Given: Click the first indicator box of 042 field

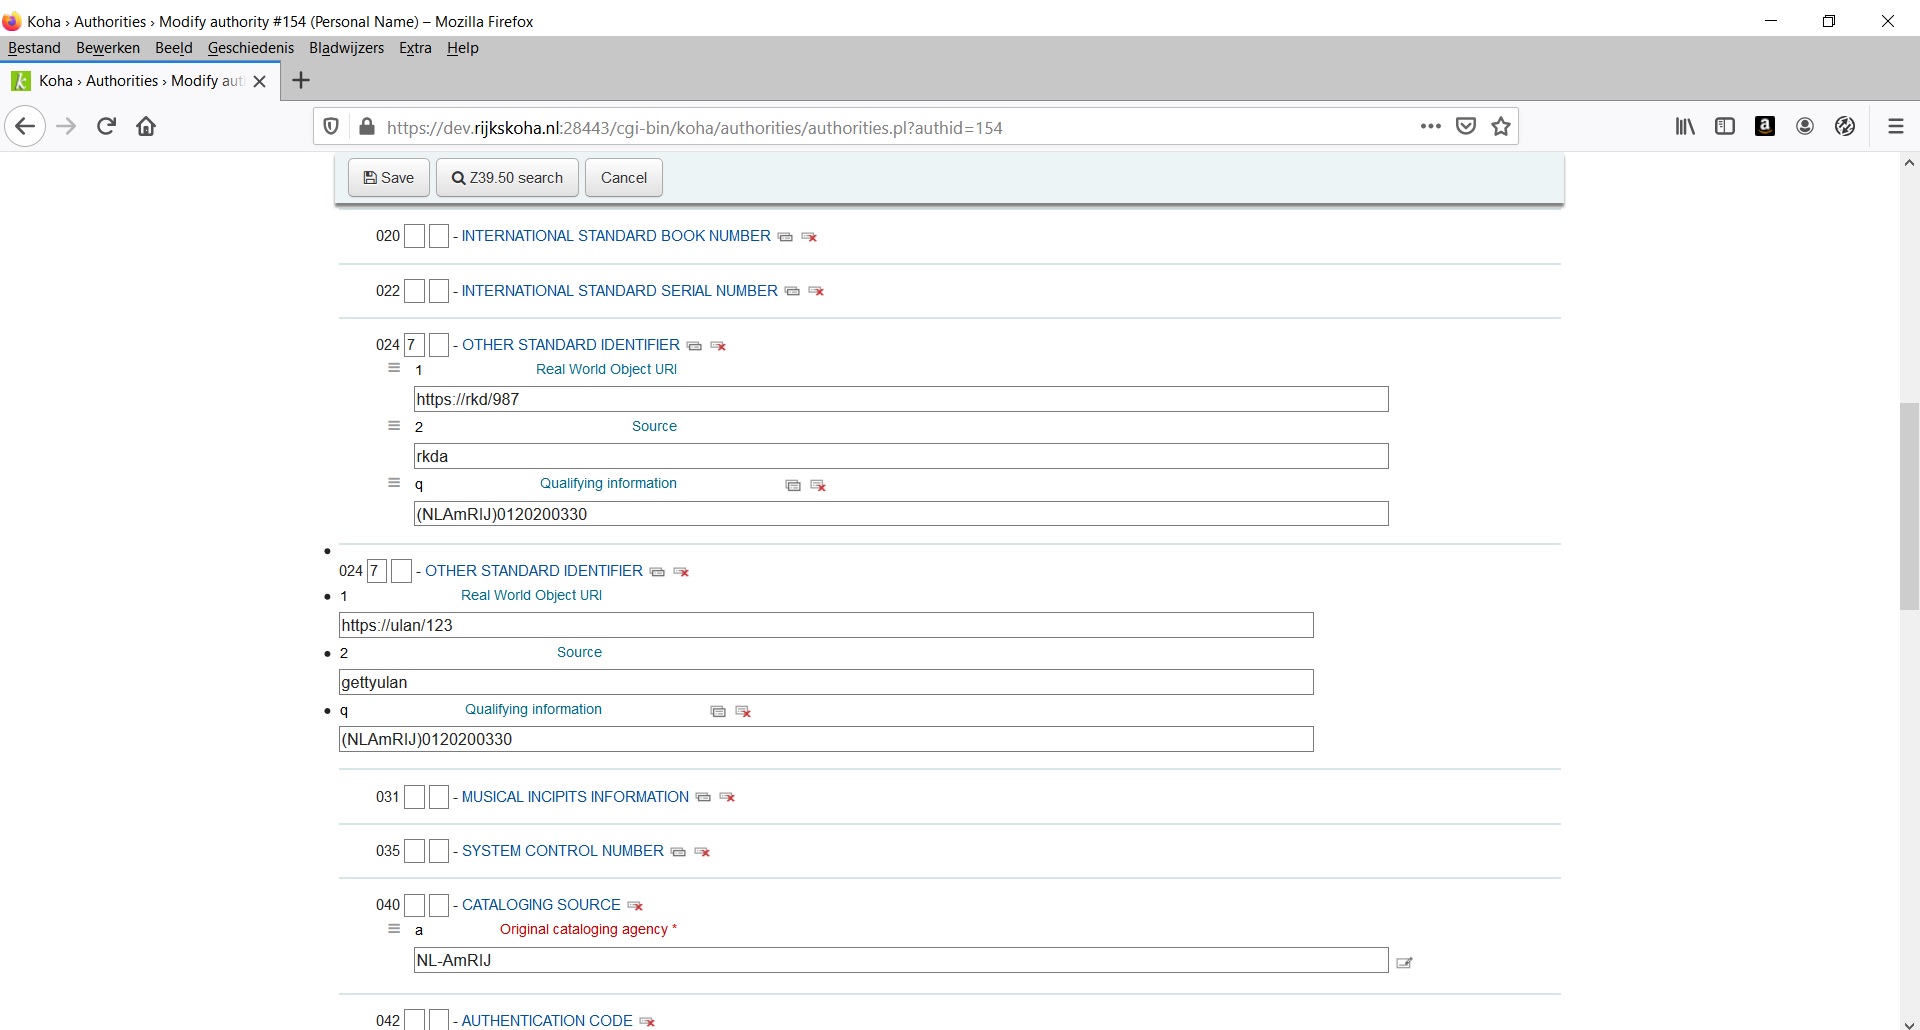Looking at the screenshot, I should (x=415, y=1020).
